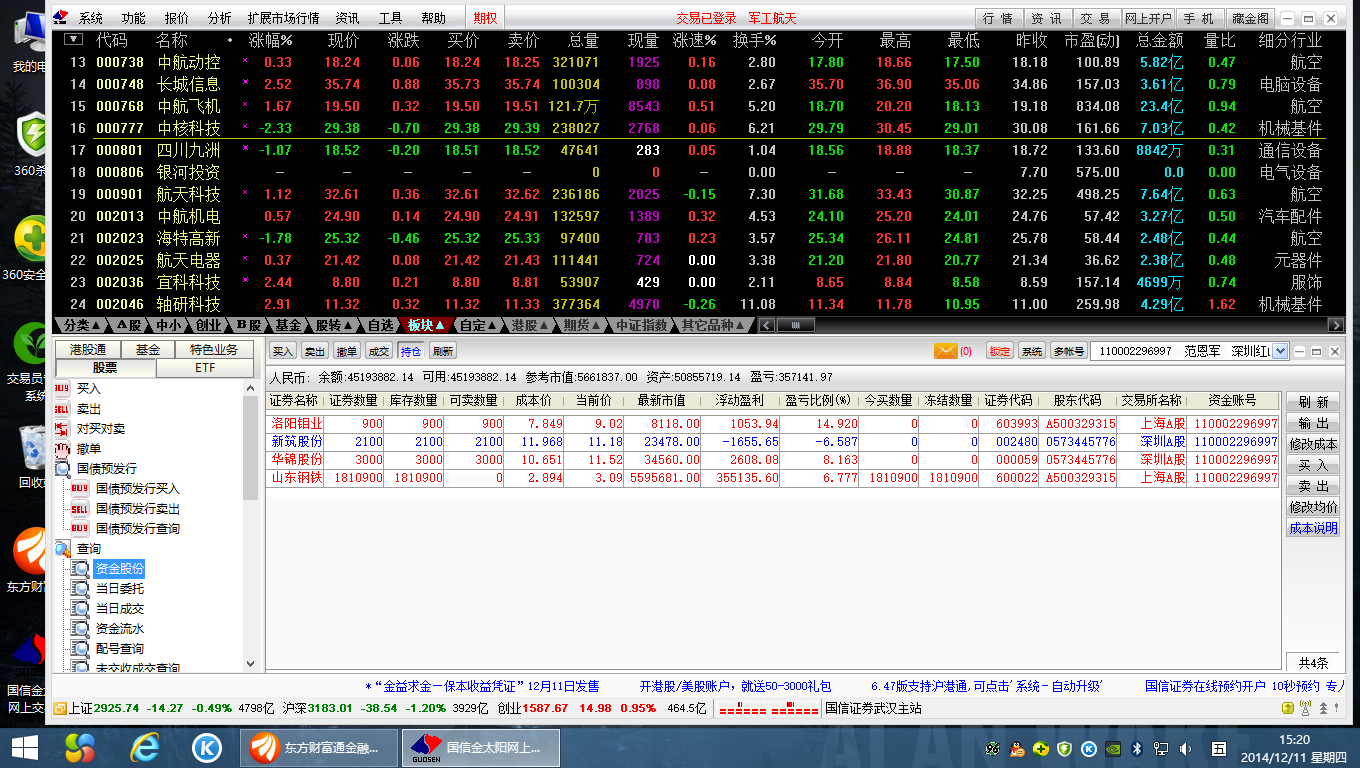Open the blue K app on taskbar
1360x768 pixels.
click(207, 747)
